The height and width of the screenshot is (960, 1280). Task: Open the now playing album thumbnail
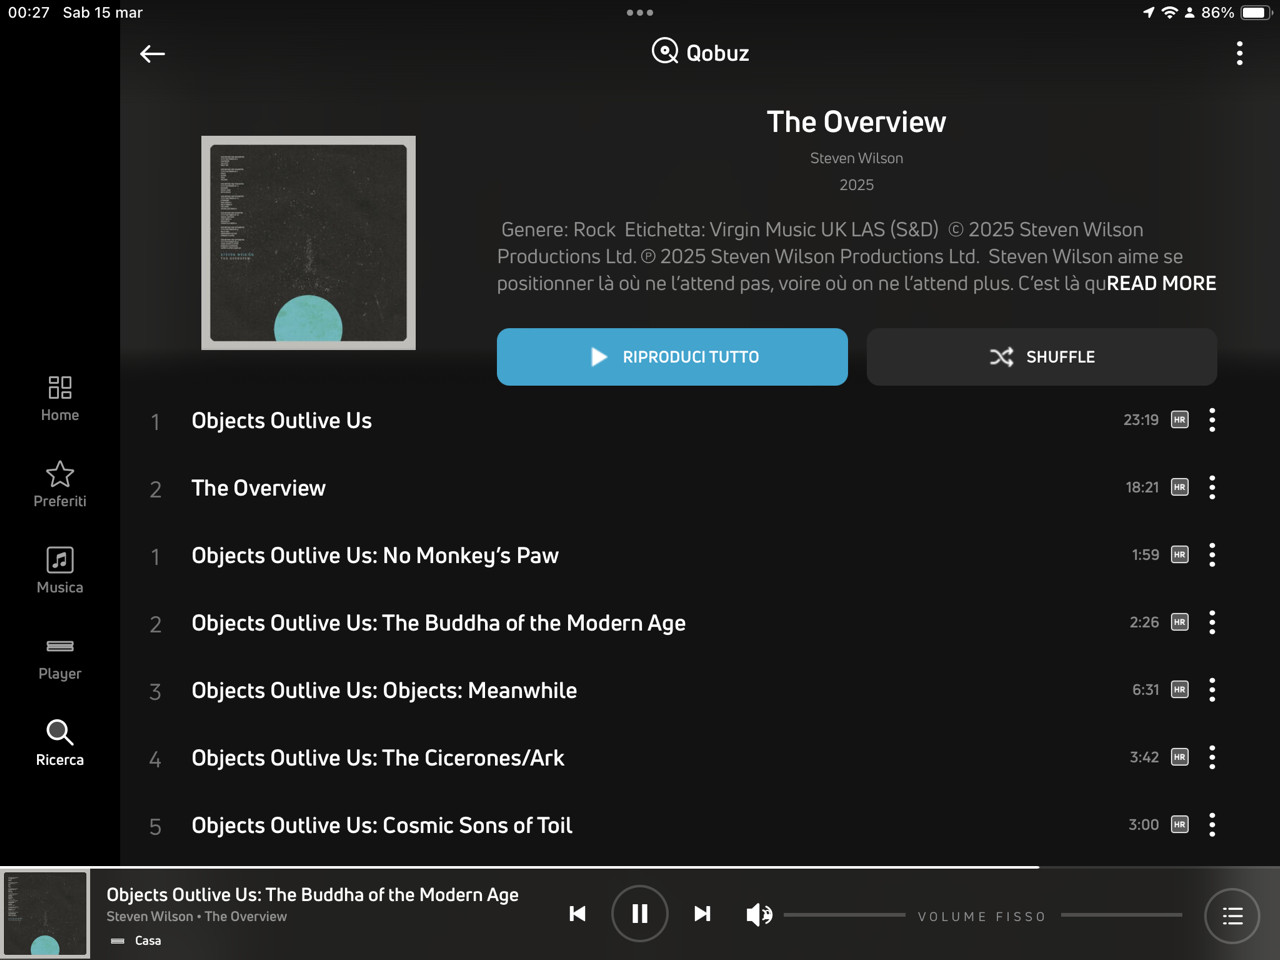click(x=45, y=914)
